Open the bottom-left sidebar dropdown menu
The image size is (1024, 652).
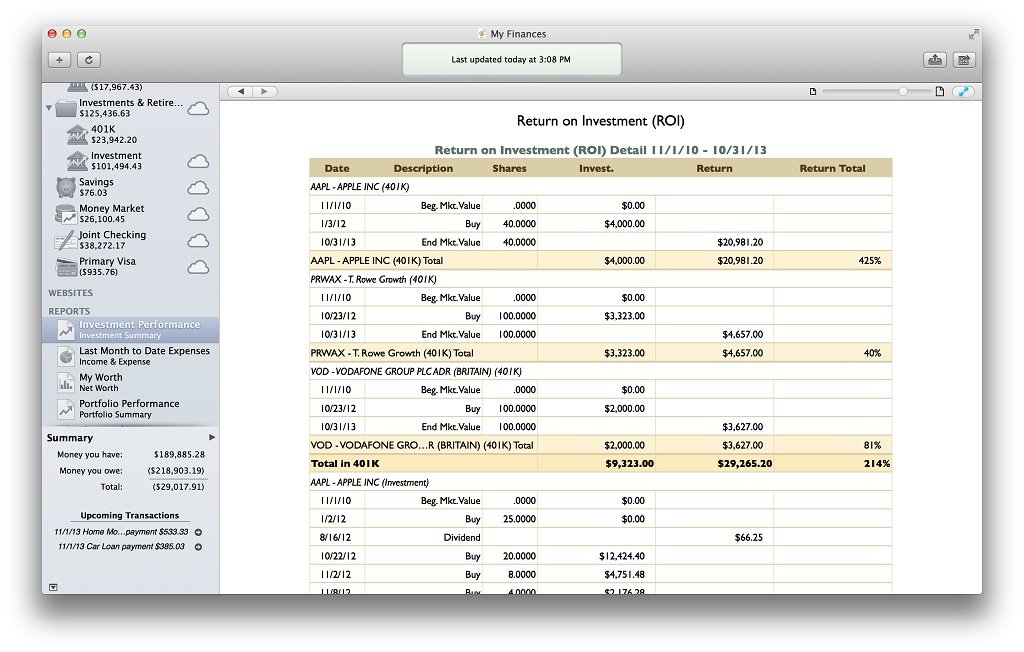tap(52, 587)
